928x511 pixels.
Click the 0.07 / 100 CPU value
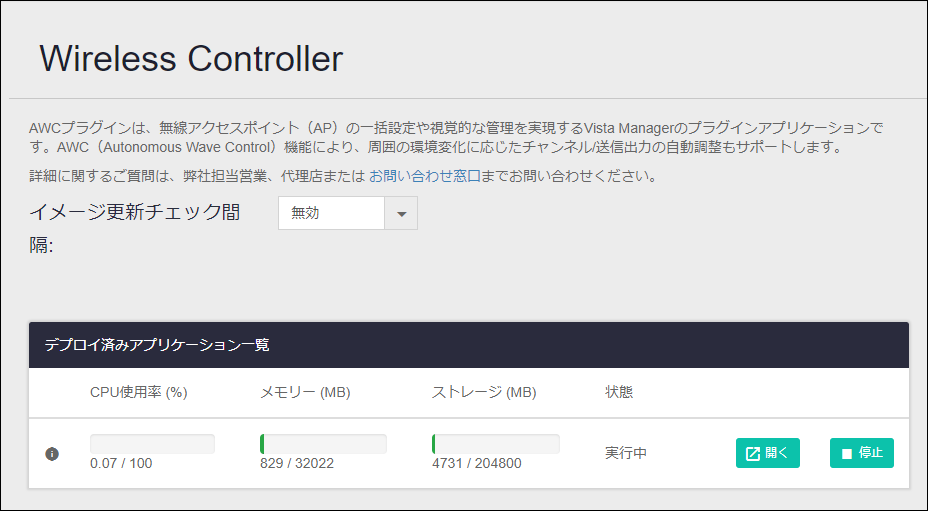click(121, 463)
